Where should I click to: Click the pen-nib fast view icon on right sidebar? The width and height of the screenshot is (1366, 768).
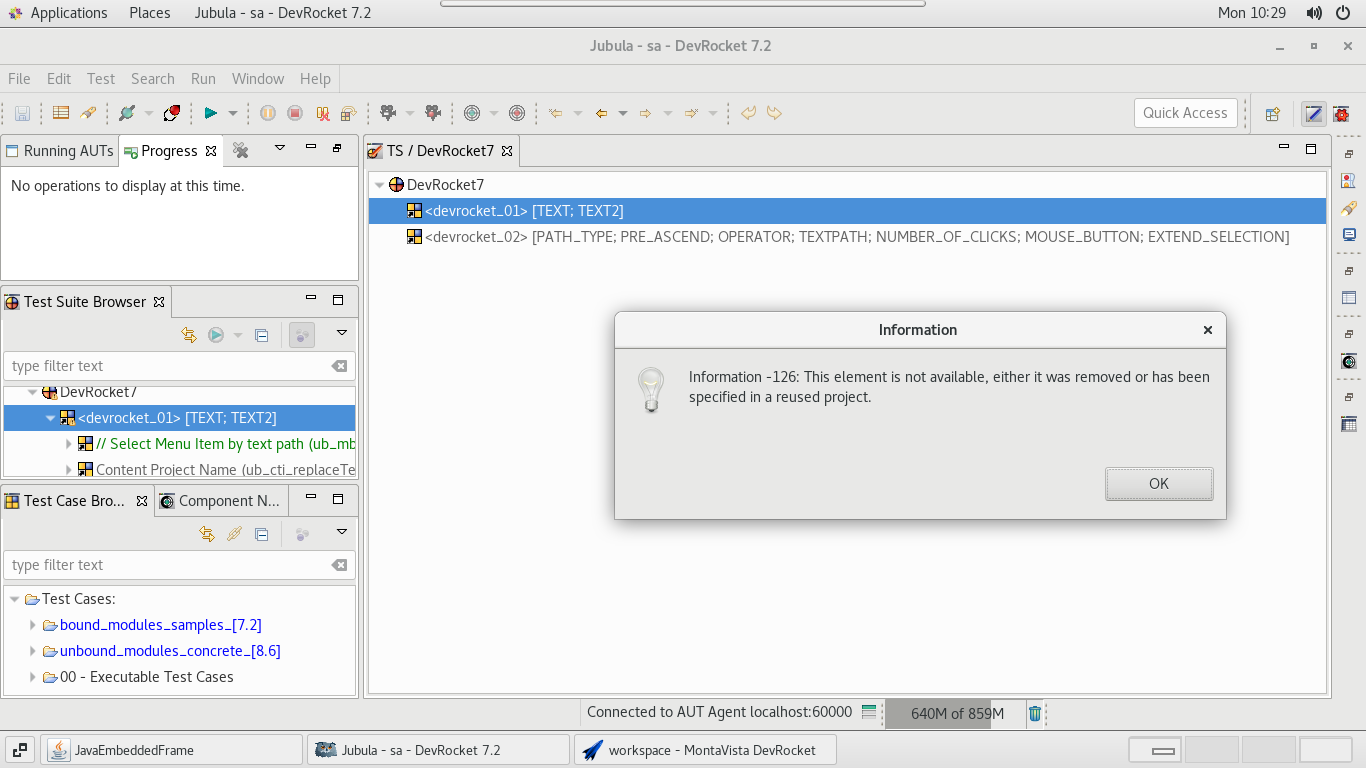[1349, 208]
